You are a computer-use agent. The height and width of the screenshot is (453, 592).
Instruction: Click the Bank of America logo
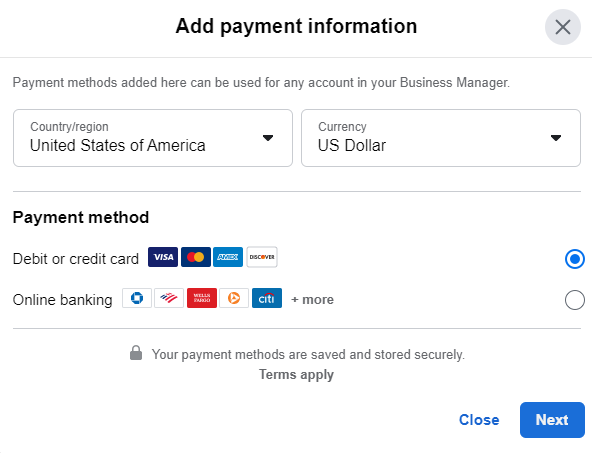[x=169, y=298]
